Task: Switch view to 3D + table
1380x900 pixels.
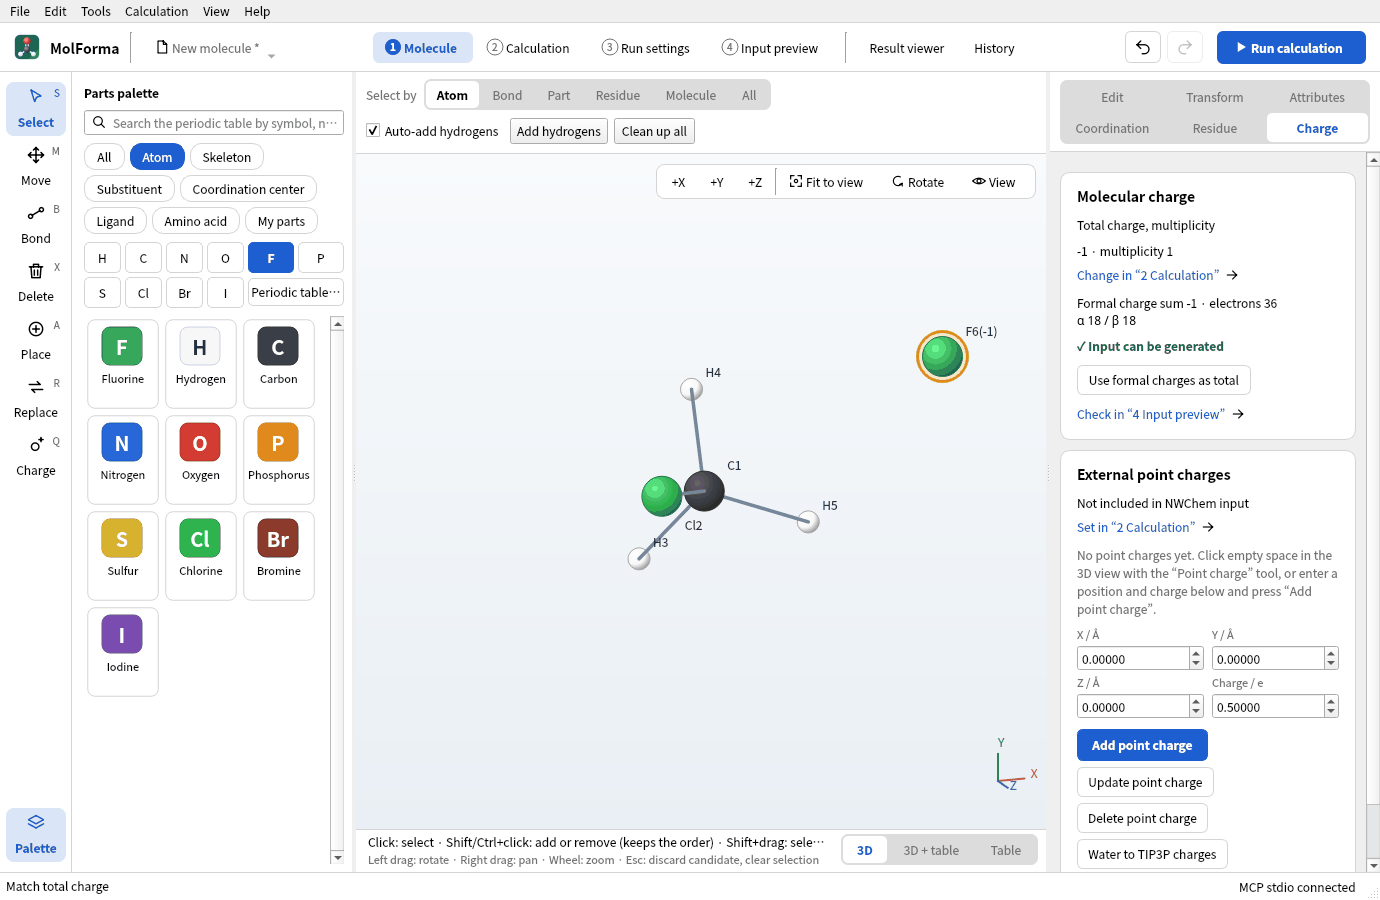Action: point(931,850)
